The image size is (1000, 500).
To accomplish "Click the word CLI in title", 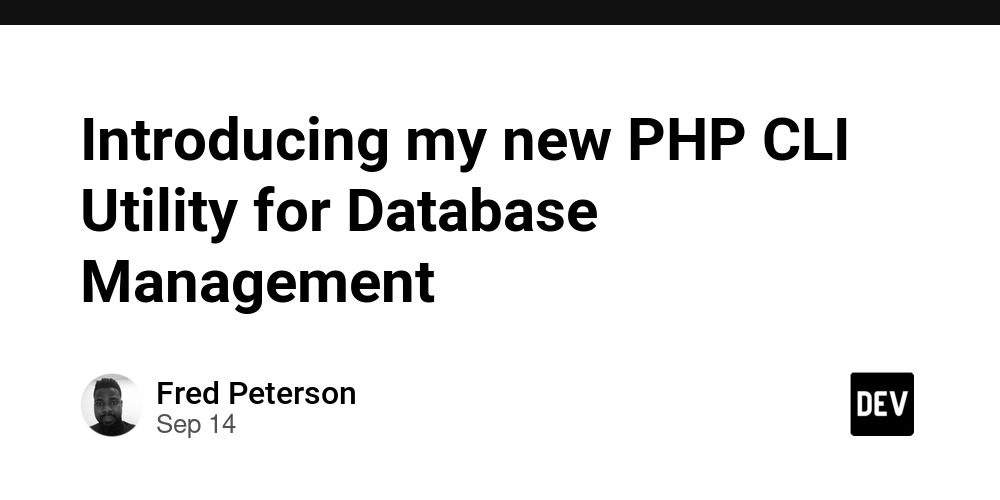I will point(805,140).
